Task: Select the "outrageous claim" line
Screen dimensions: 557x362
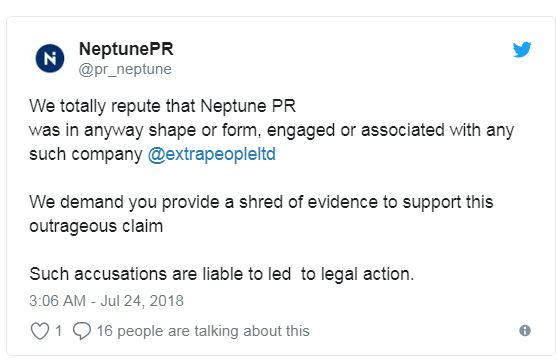Action: click(x=96, y=227)
